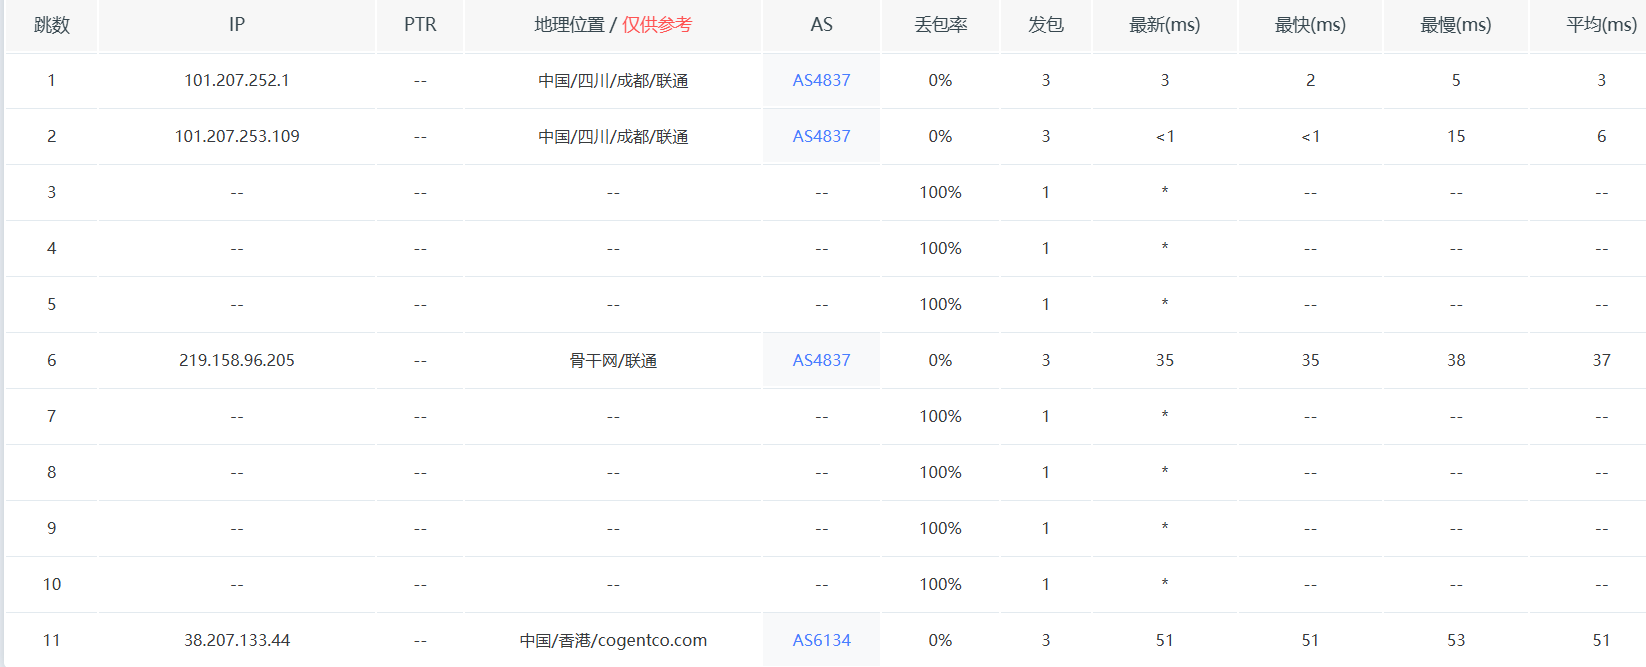Select the 骨干网/联通 location cell
The image size is (1646, 667).
[613, 360]
